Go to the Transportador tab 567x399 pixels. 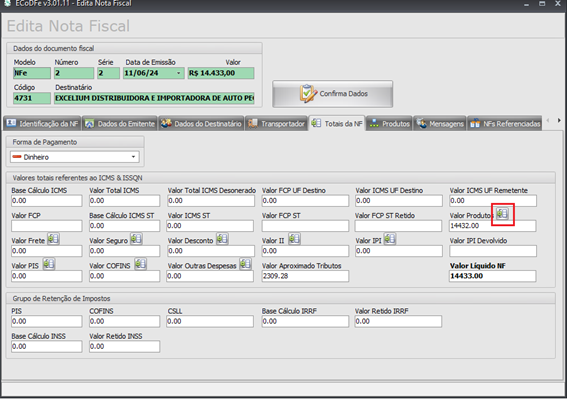click(277, 124)
